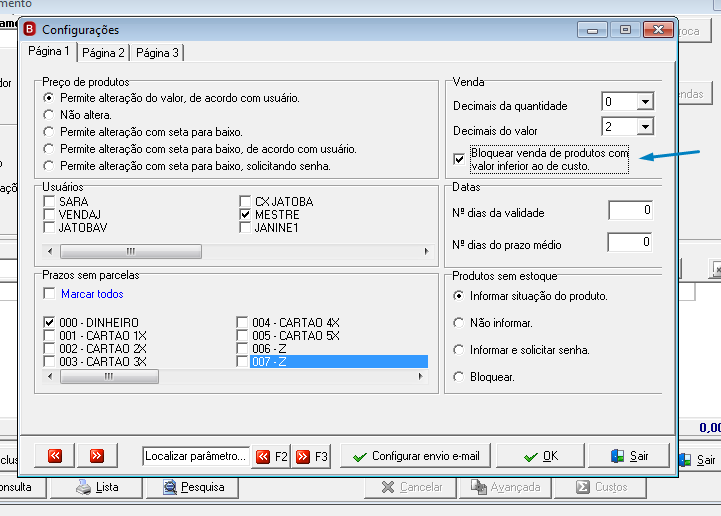Click the Usuários horizontal scrollbar thumb
This screenshot has width=721, height=516.
[131, 252]
